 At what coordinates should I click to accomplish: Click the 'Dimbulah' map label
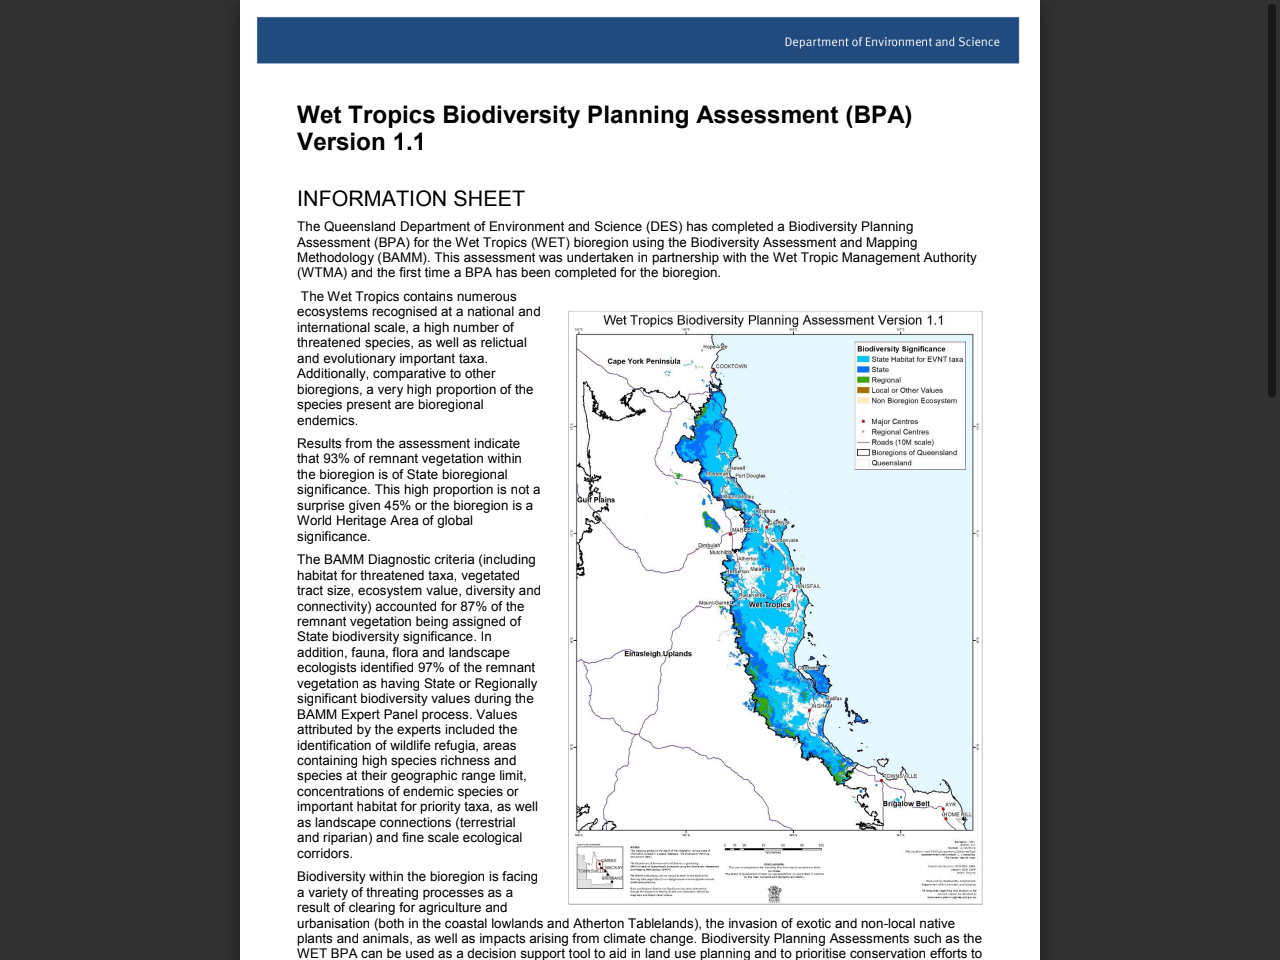pos(708,546)
